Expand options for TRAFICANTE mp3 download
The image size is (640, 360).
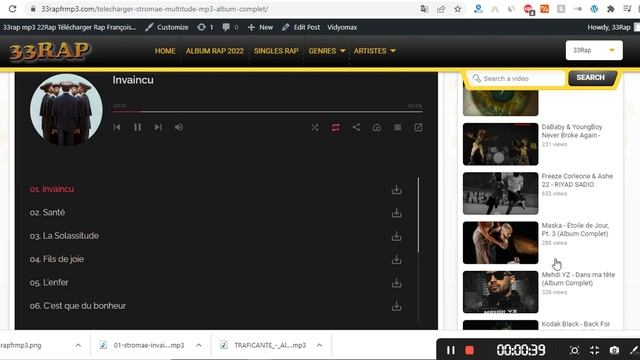[319, 345]
